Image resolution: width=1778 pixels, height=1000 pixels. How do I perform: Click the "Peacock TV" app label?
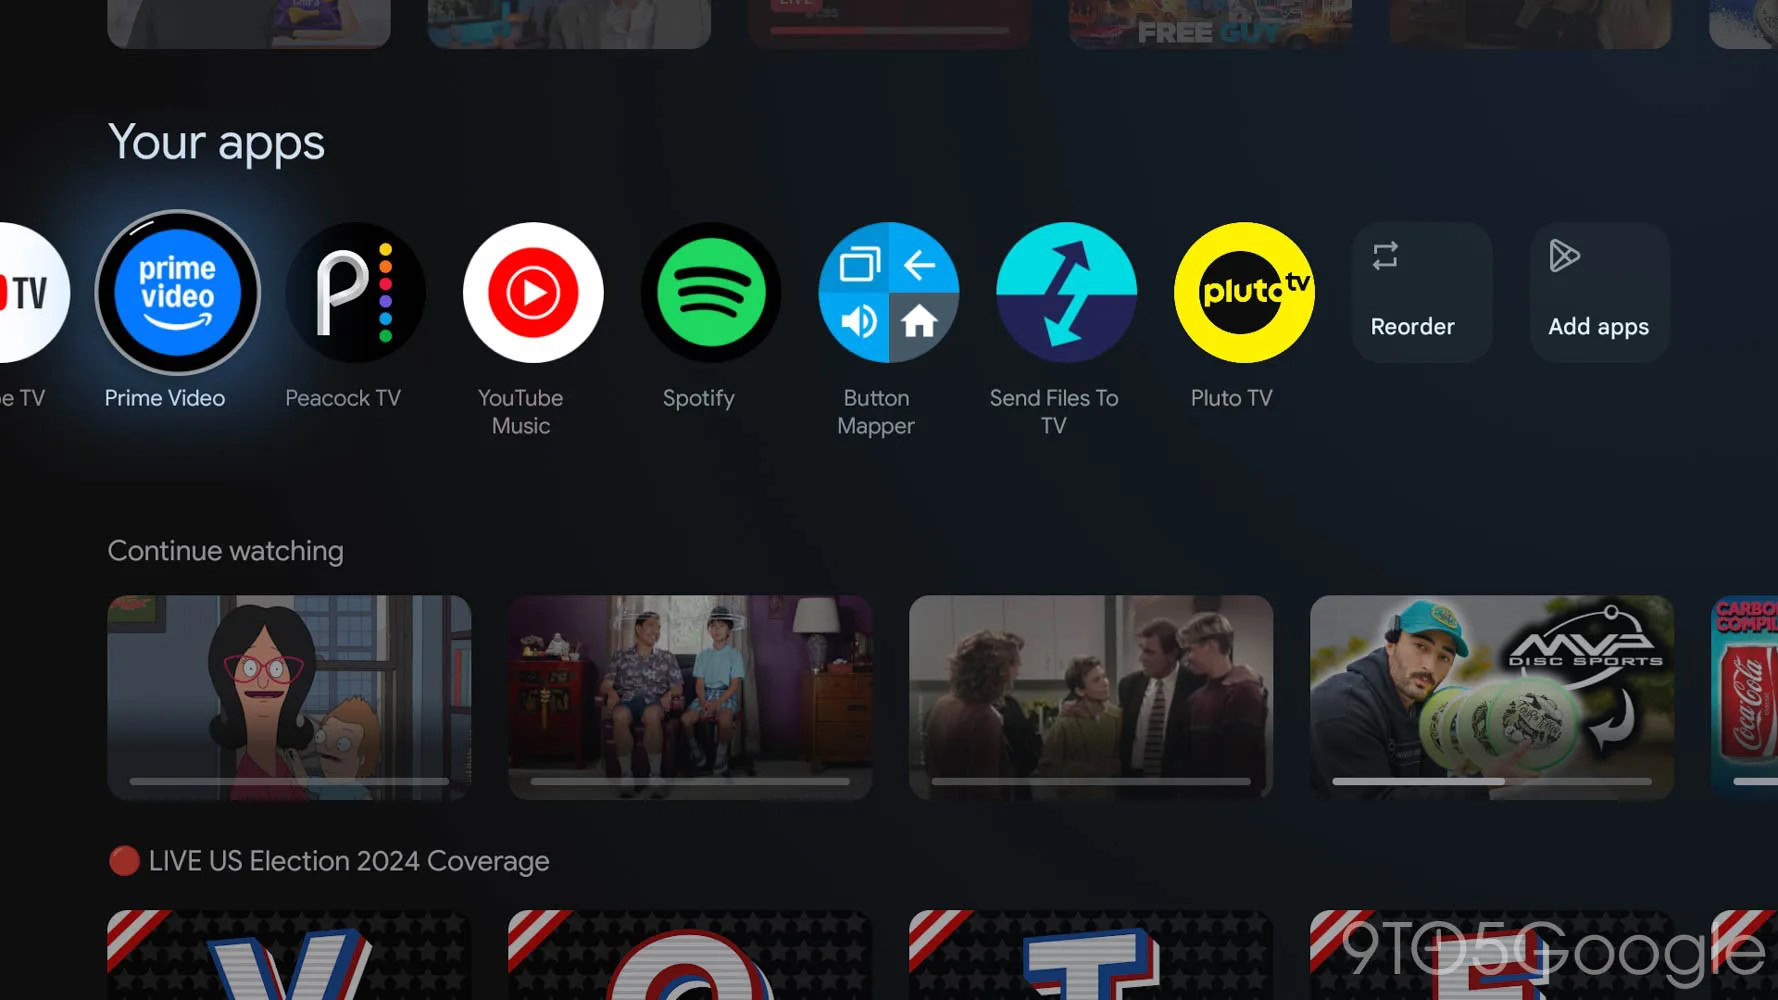point(343,398)
